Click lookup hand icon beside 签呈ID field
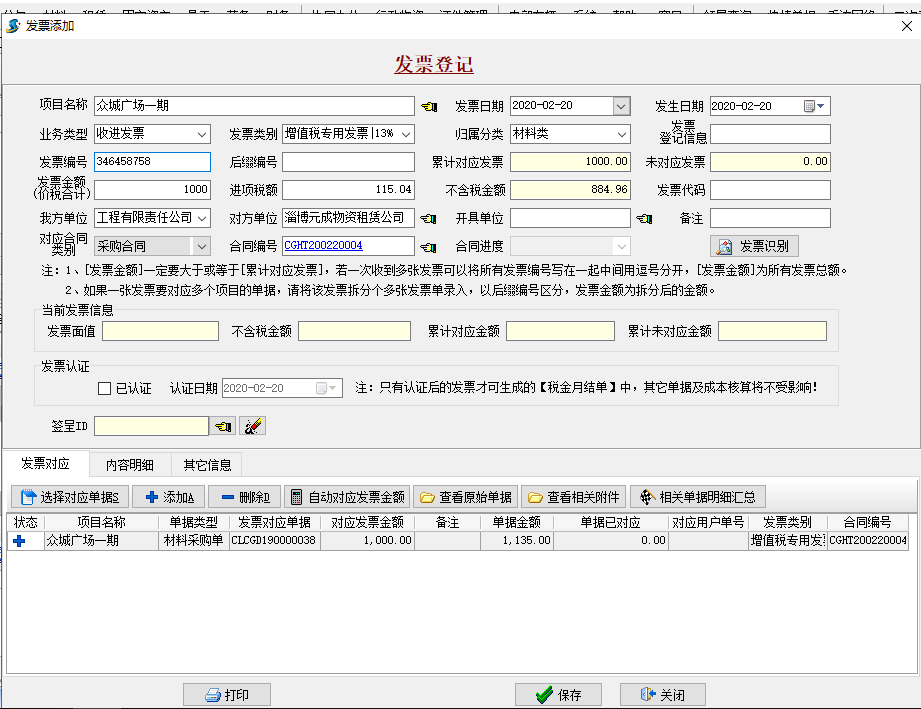Image resolution: width=921 pixels, height=709 pixels. (224, 426)
